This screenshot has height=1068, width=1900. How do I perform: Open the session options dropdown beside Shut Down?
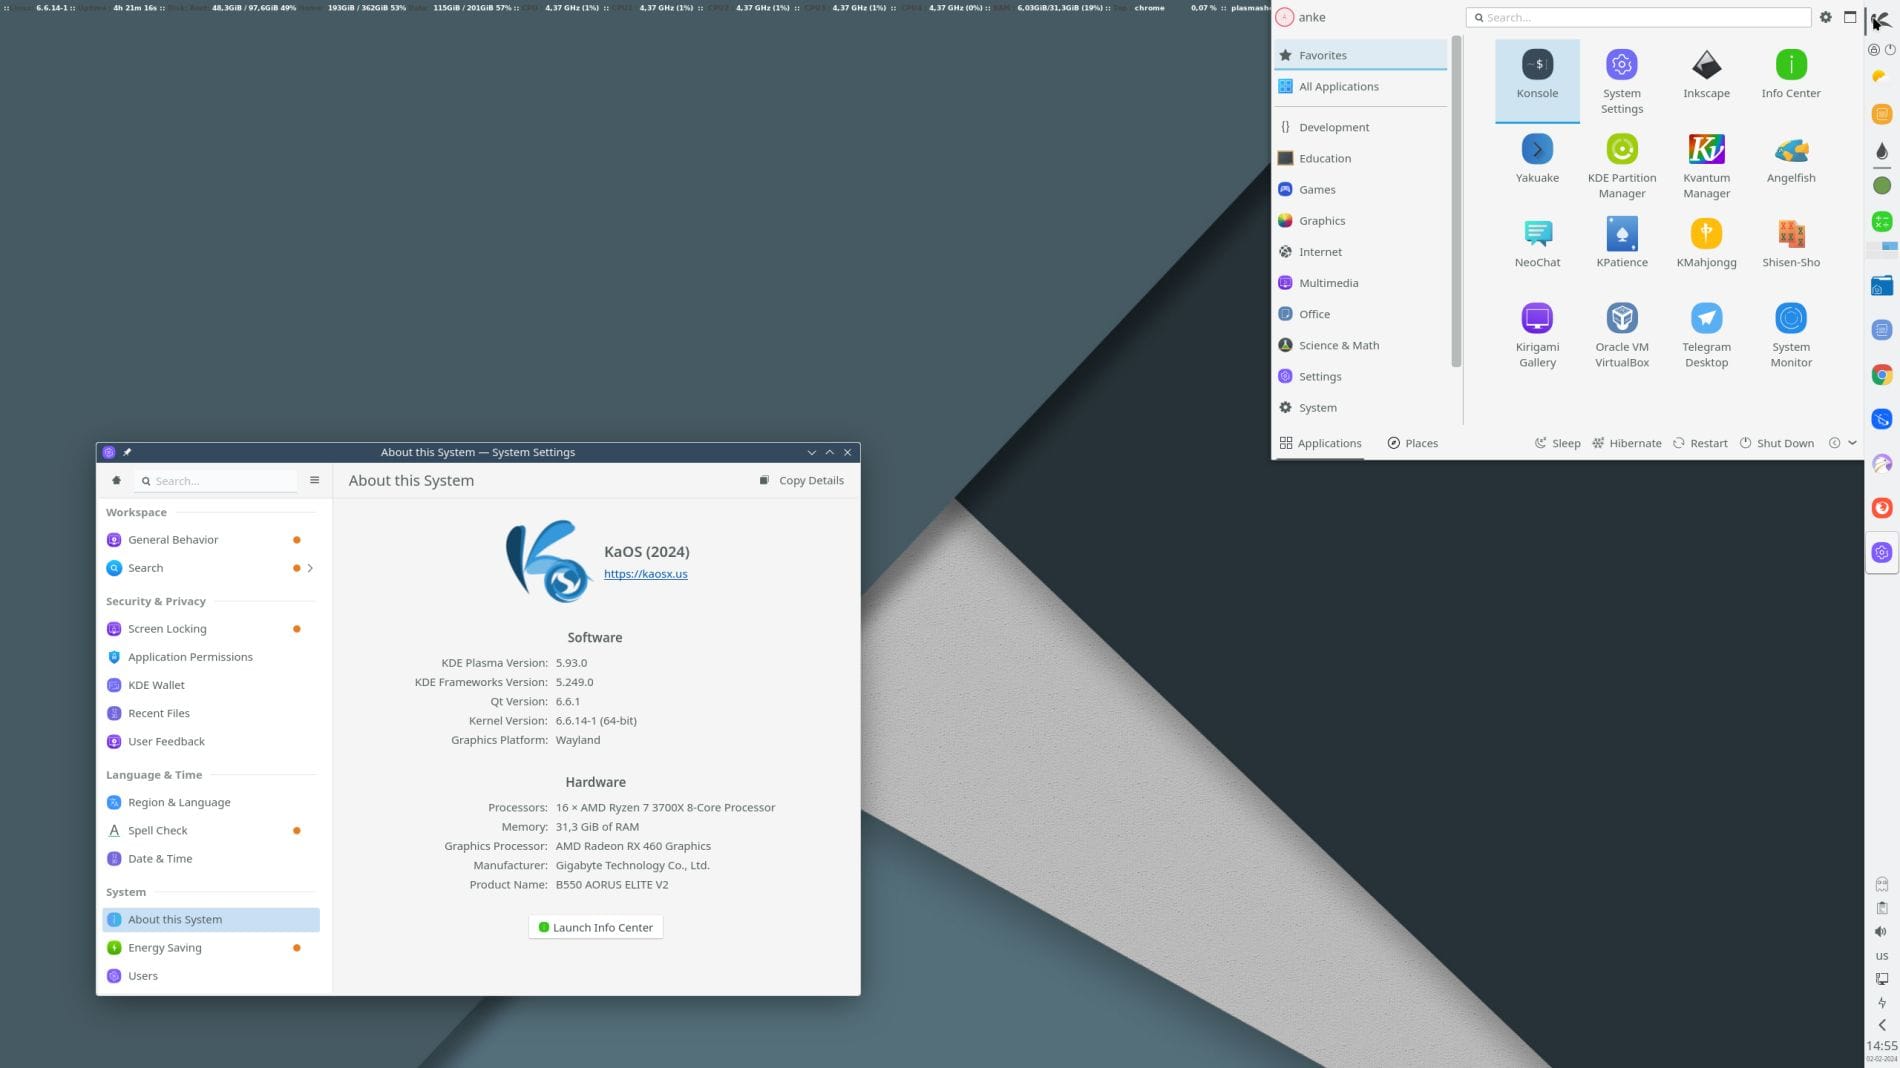pos(1852,442)
